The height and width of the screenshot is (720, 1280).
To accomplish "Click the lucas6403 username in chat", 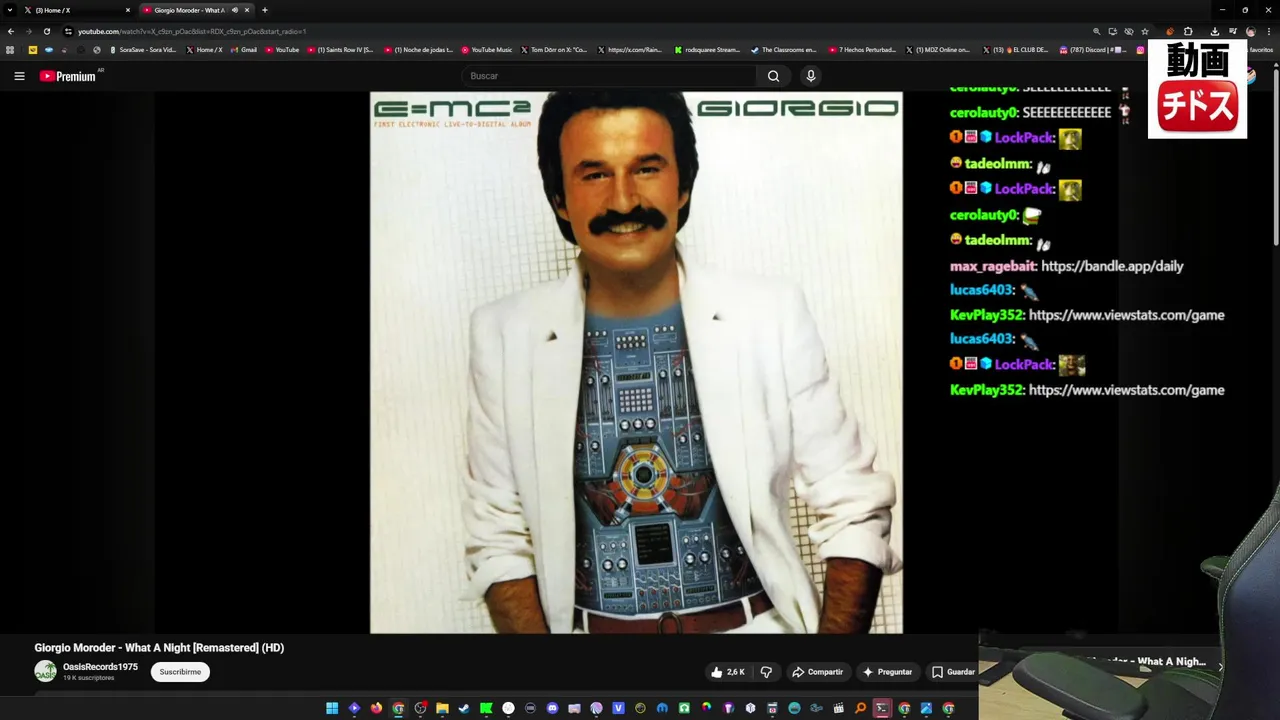I will point(981,290).
